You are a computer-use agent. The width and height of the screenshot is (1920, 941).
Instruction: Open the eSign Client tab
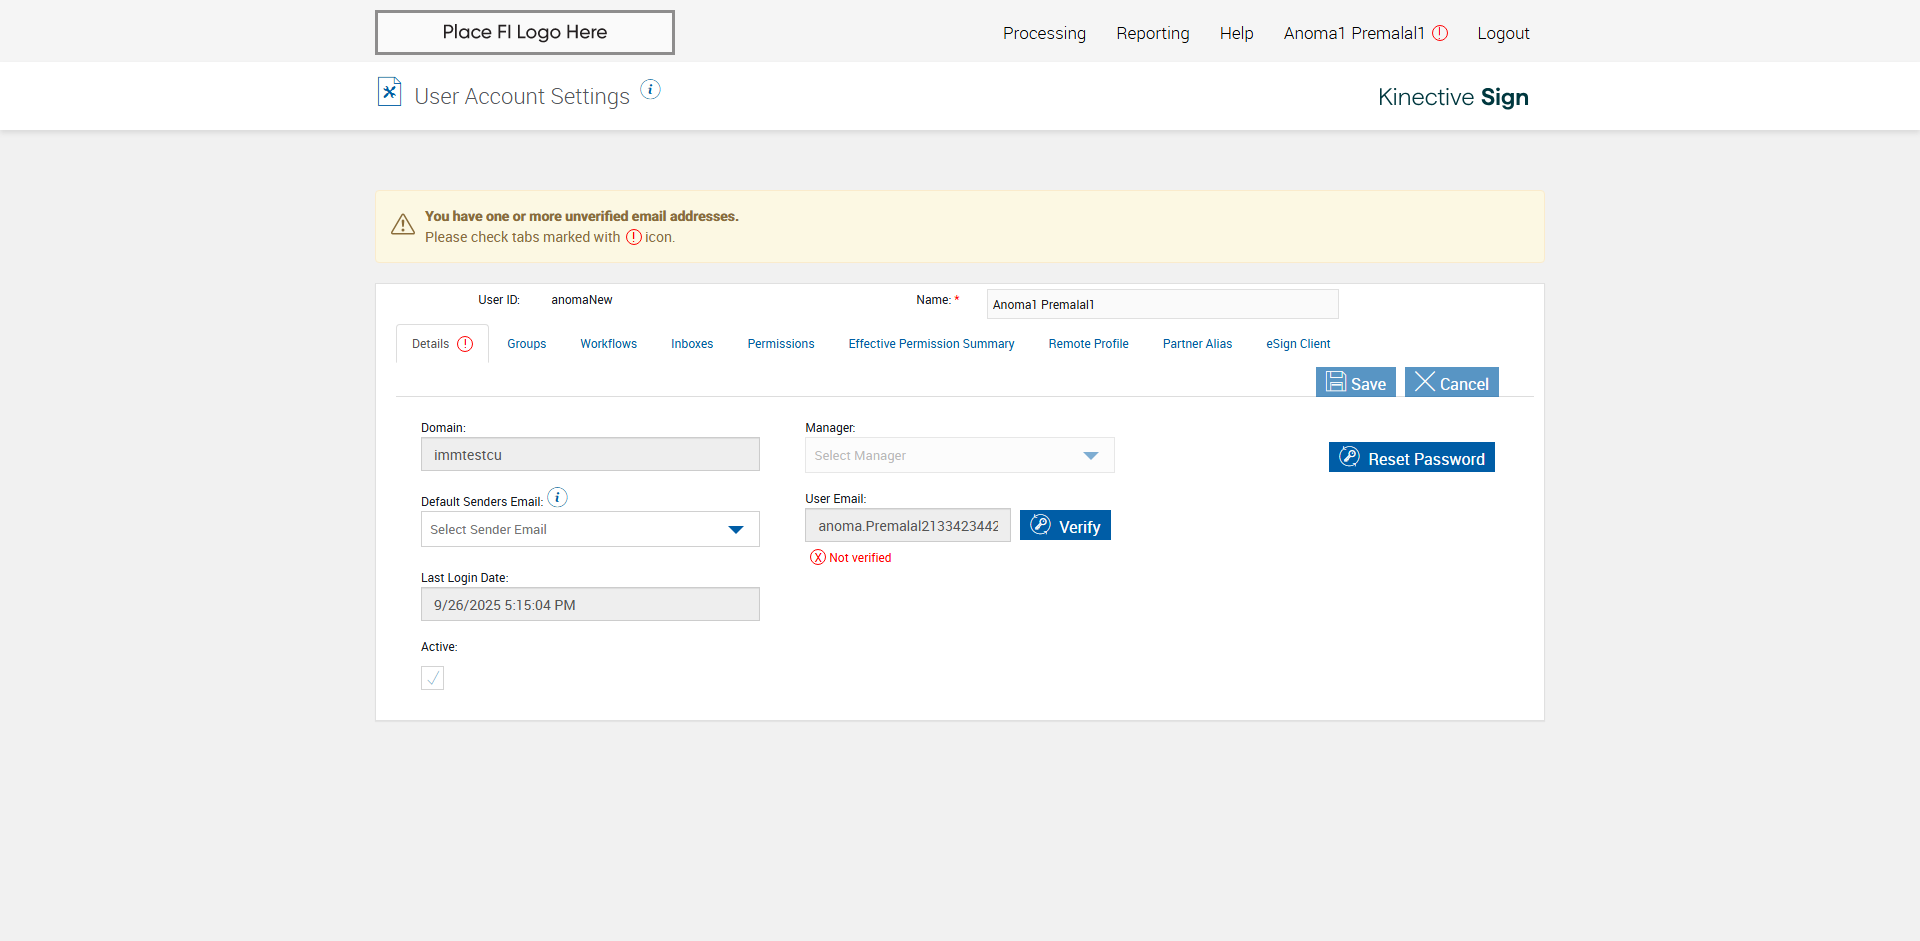coord(1298,344)
